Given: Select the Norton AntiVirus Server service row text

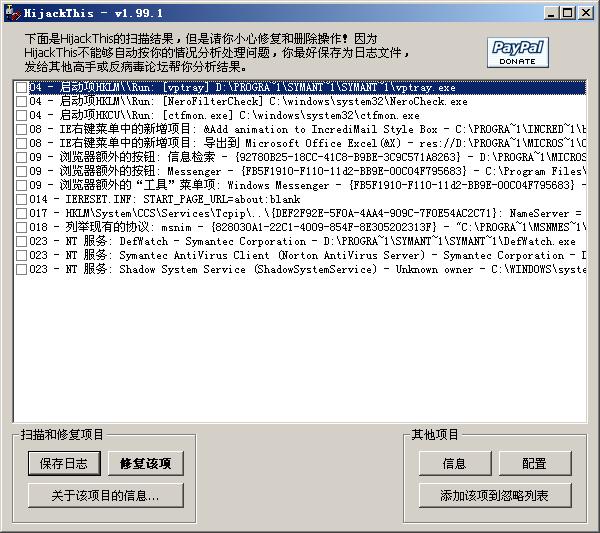Looking at the screenshot, I should (x=307, y=255).
